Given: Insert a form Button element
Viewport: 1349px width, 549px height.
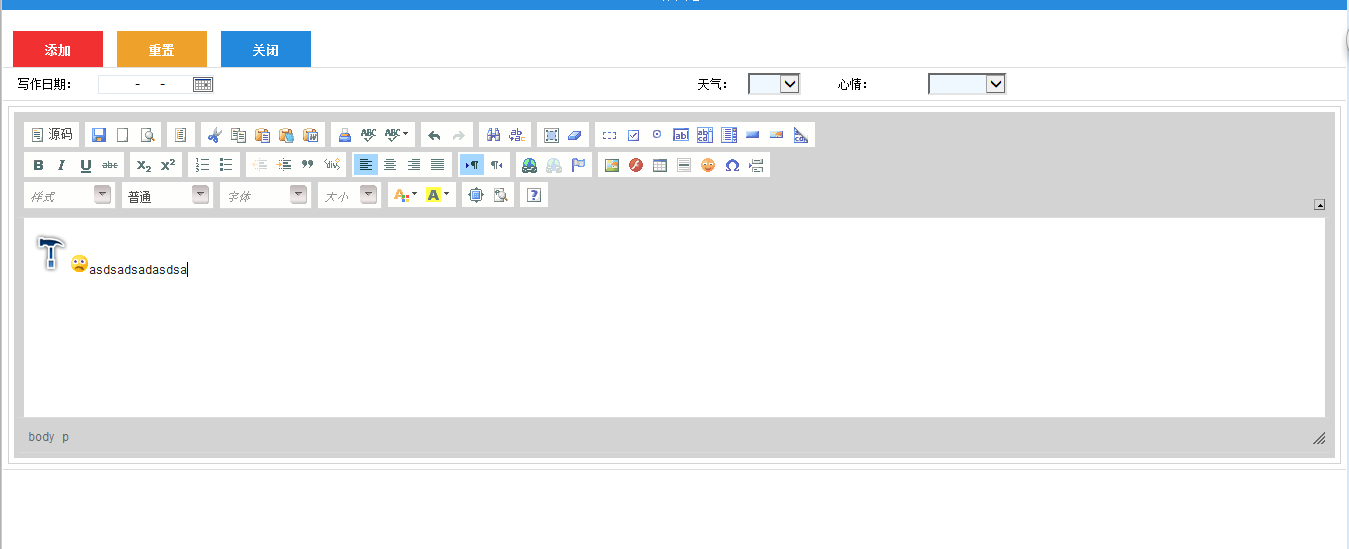Looking at the screenshot, I should coord(753,135).
